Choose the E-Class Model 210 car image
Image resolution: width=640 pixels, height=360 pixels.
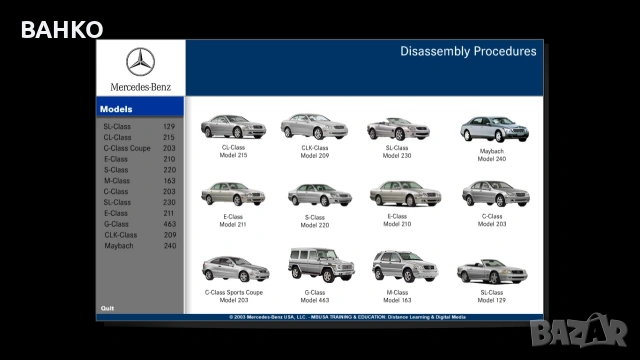click(x=405, y=193)
